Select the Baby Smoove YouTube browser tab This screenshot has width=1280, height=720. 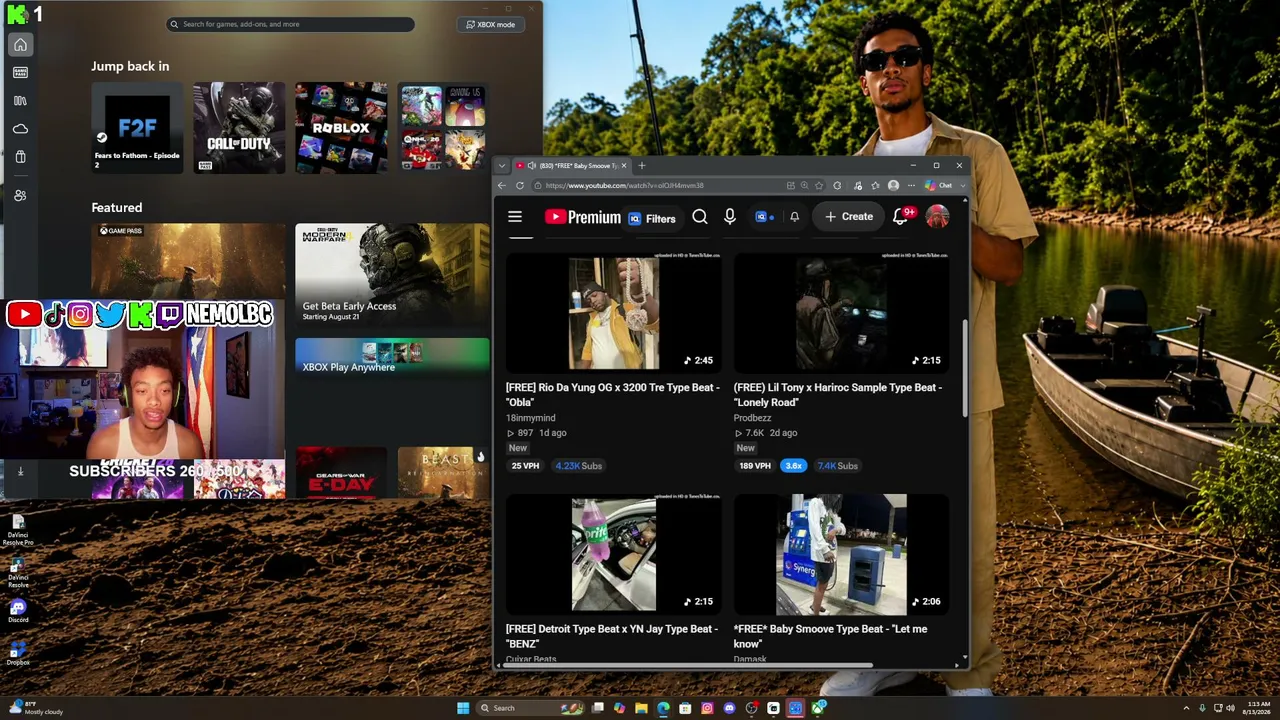[572, 166]
